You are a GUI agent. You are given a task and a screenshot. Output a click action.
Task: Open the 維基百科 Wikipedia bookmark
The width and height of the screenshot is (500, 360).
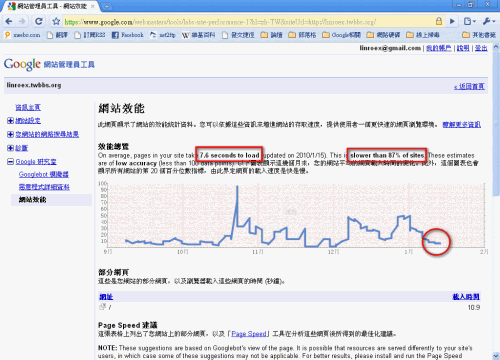tap(199, 35)
